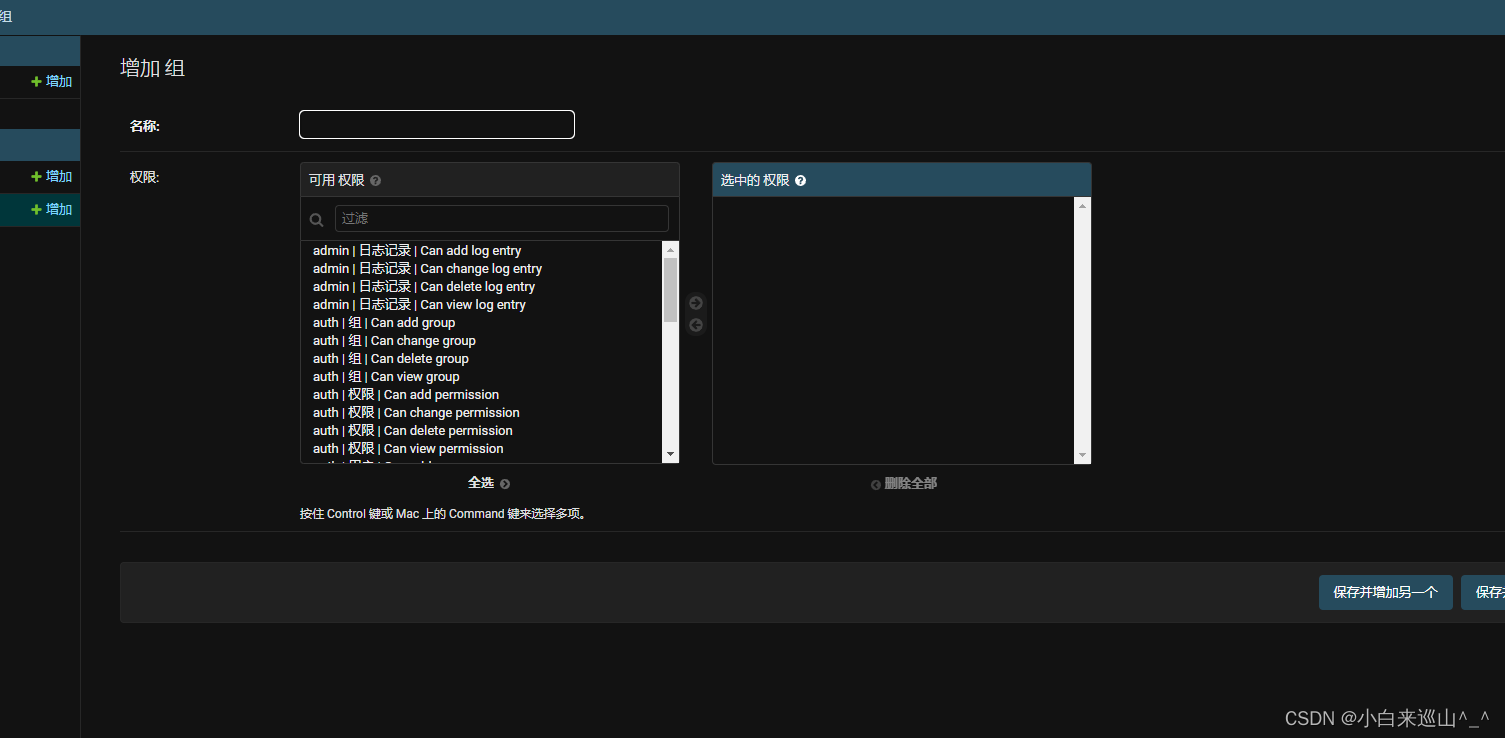Image resolution: width=1505 pixels, height=738 pixels.
Task: Click the first 增加 link in sidebar
Action: tap(52, 82)
